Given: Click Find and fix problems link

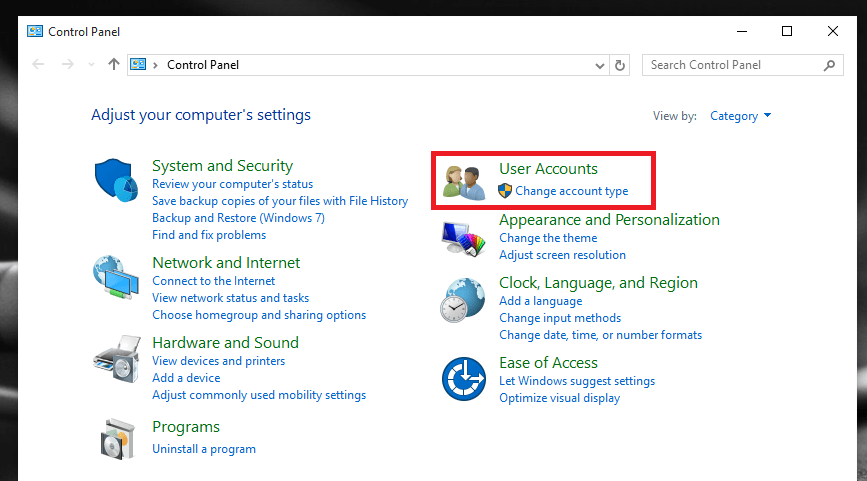Looking at the screenshot, I should (209, 235).
